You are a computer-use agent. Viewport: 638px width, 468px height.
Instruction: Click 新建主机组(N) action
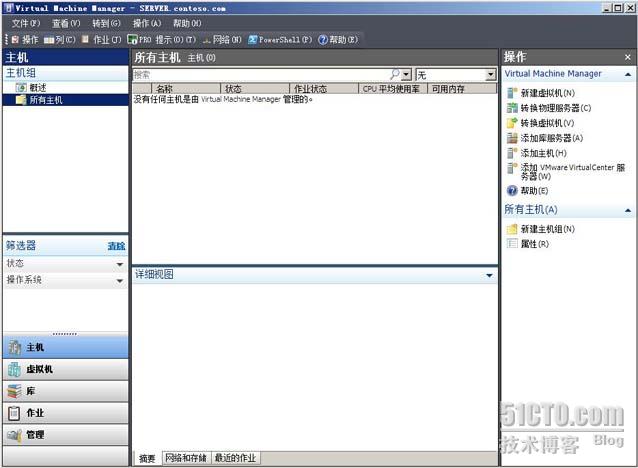(x=541, y=229)
